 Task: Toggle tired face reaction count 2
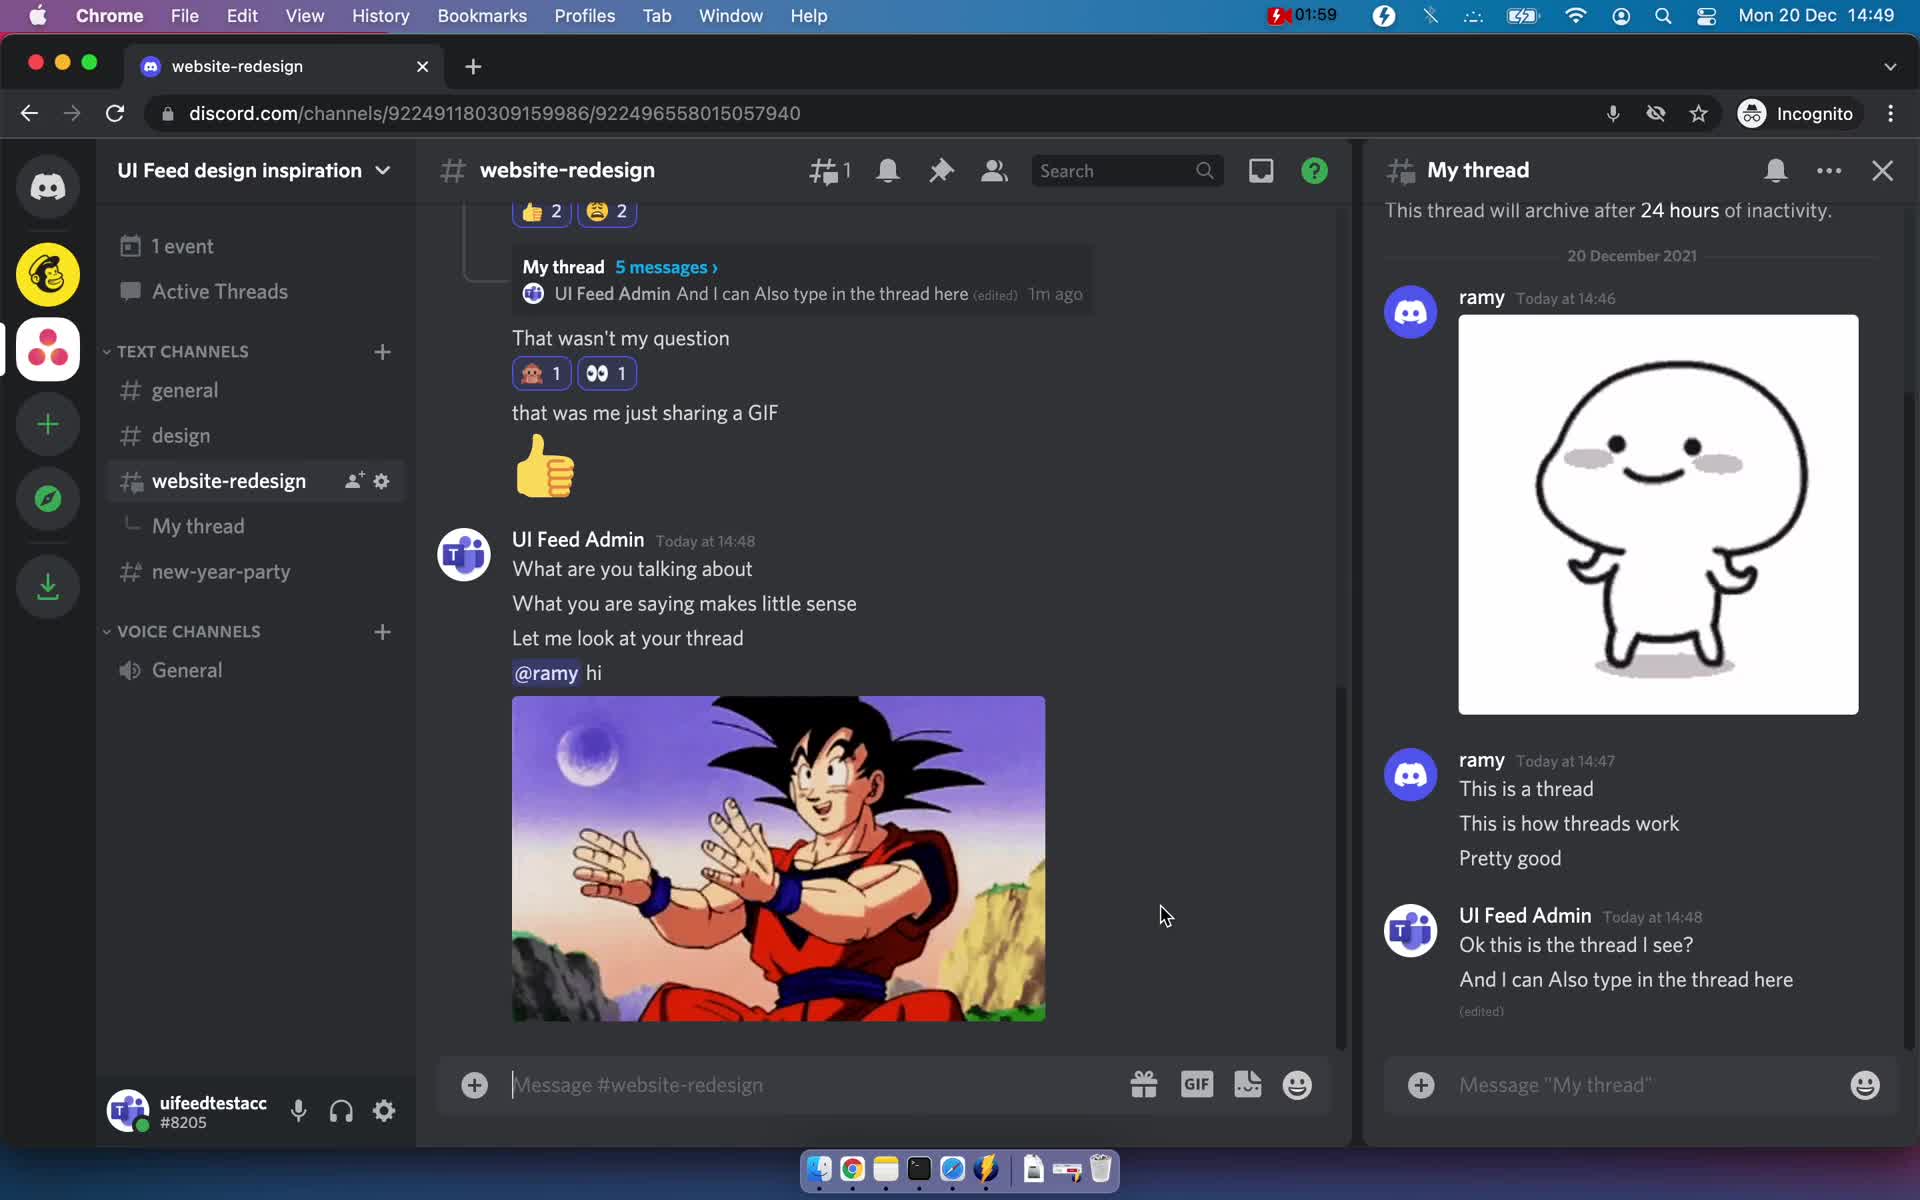[607, 211]
